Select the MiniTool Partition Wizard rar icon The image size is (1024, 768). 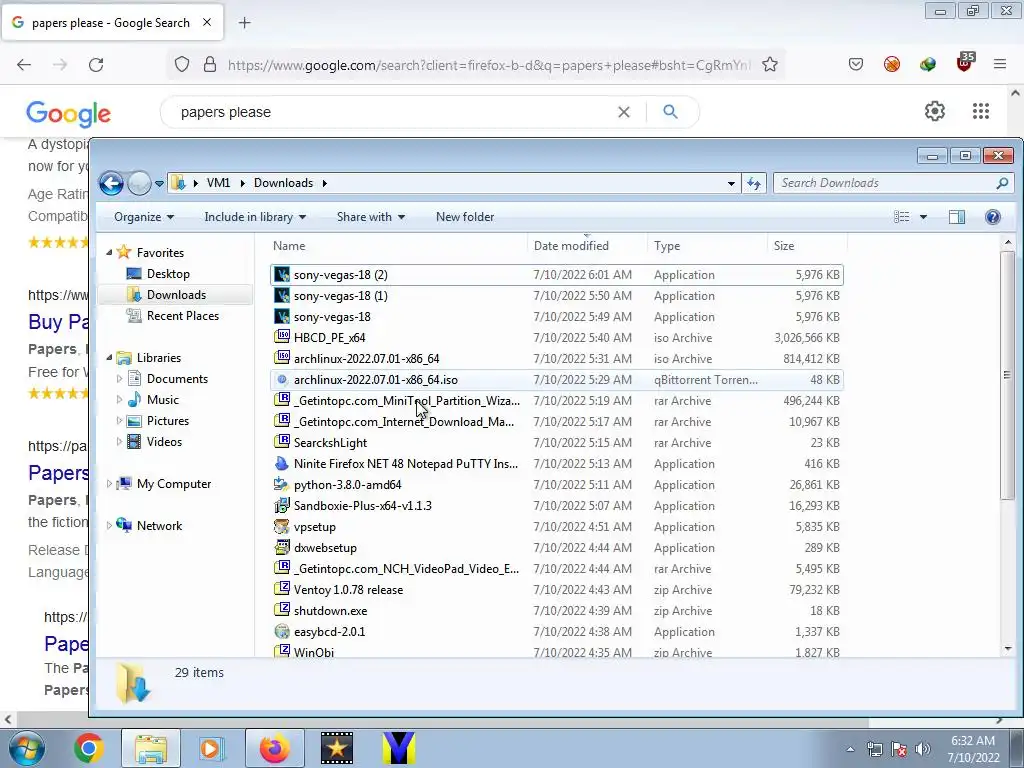click(281, 400)
